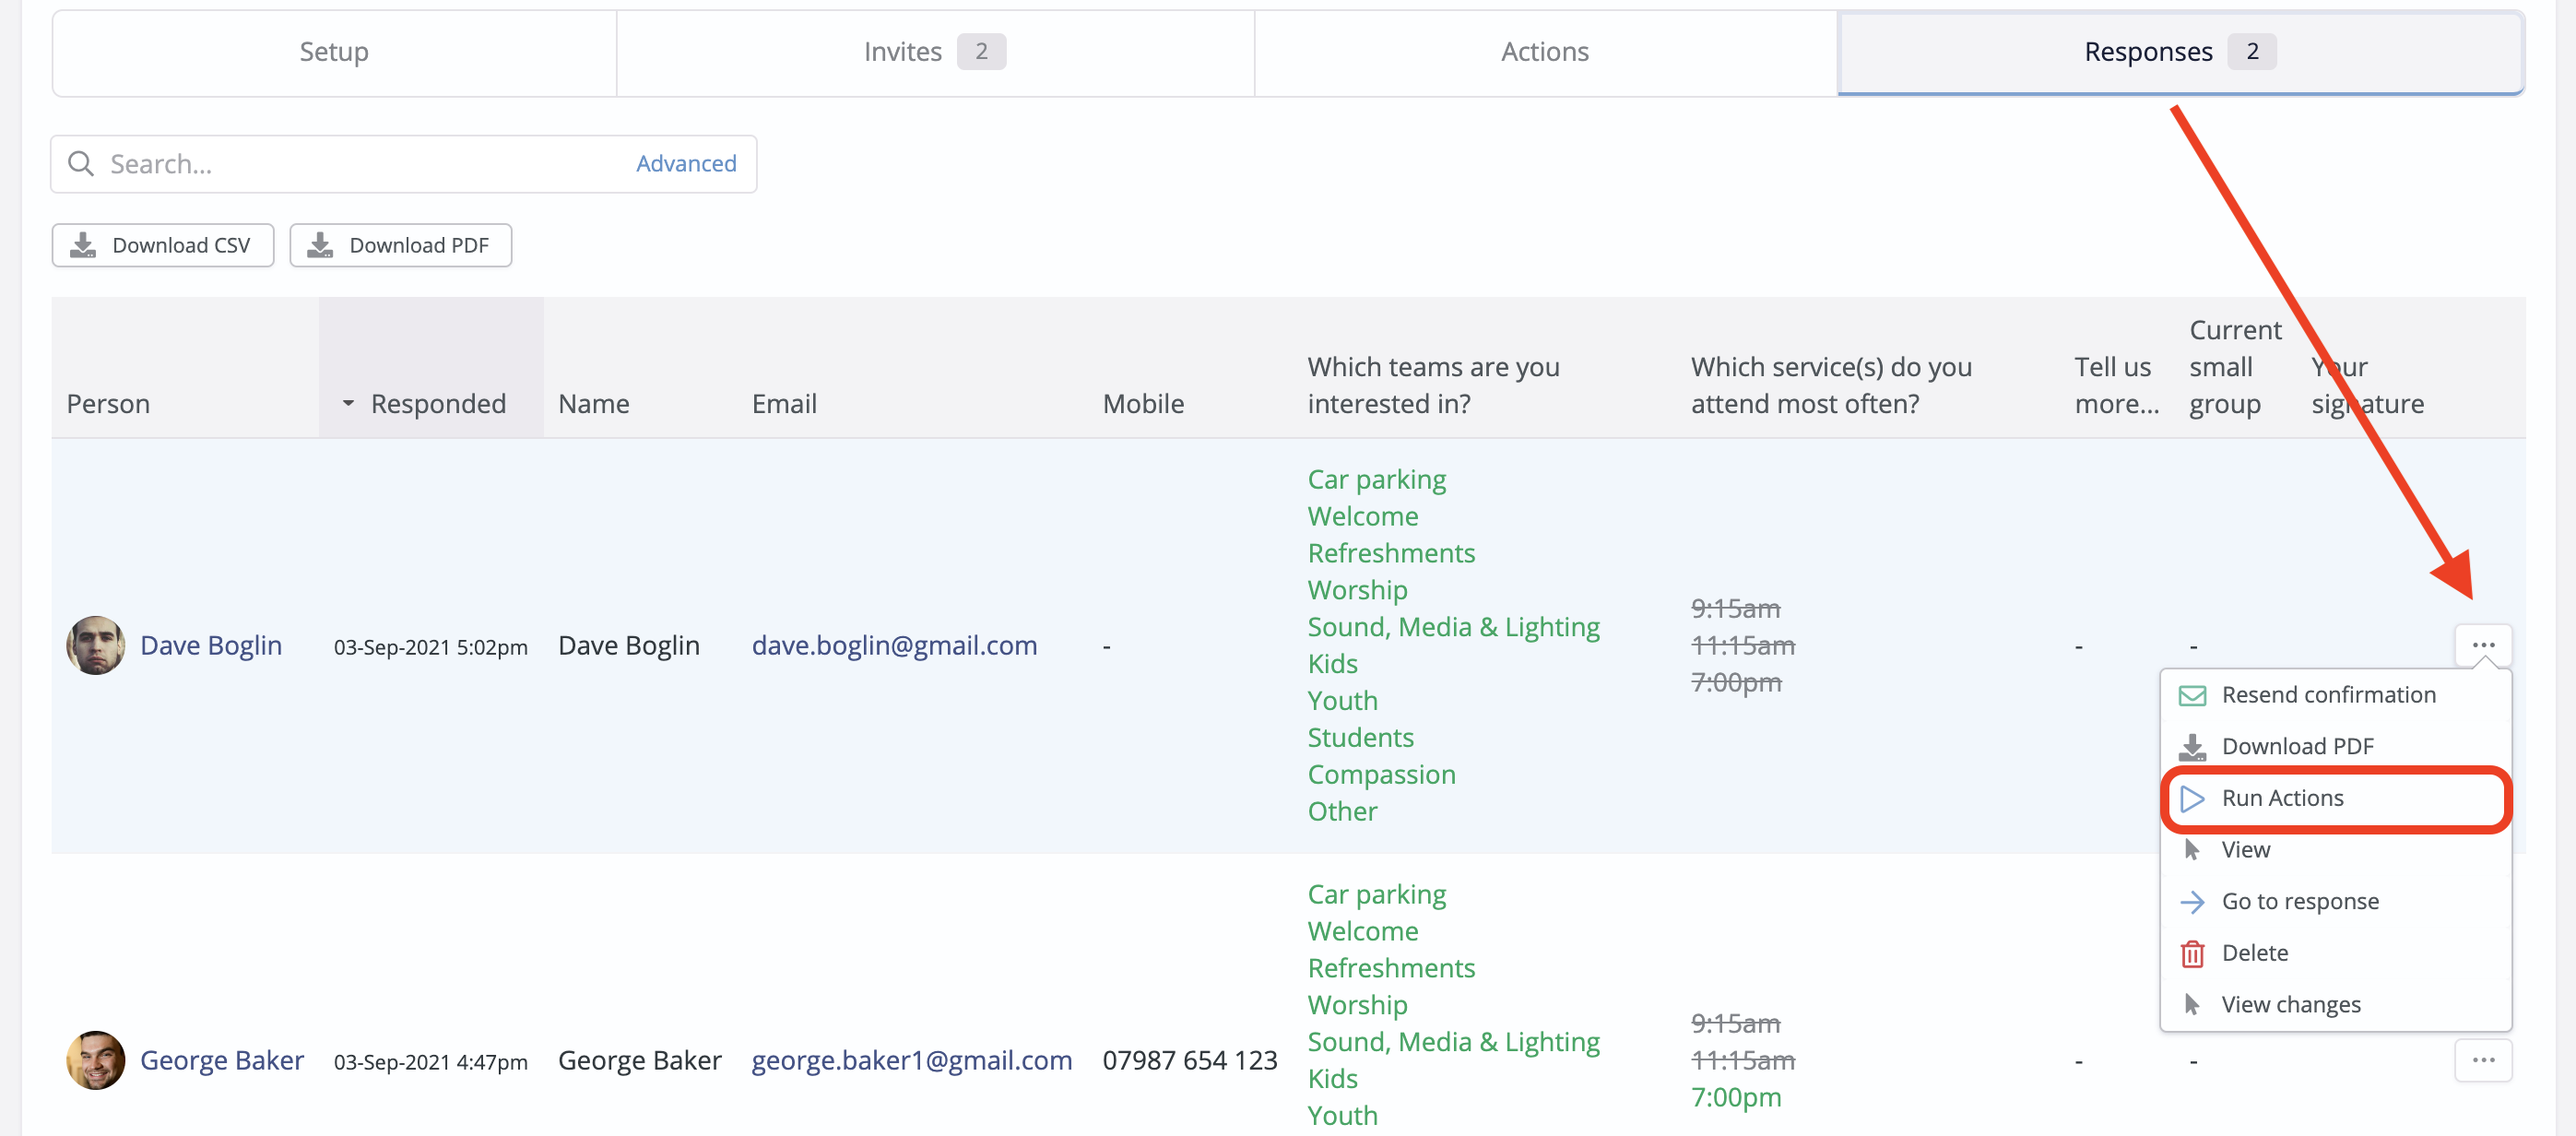The image size is (2576, 1136).
Task: Click the Resend confirmation envelope icon
Action: click(2193, 694)
